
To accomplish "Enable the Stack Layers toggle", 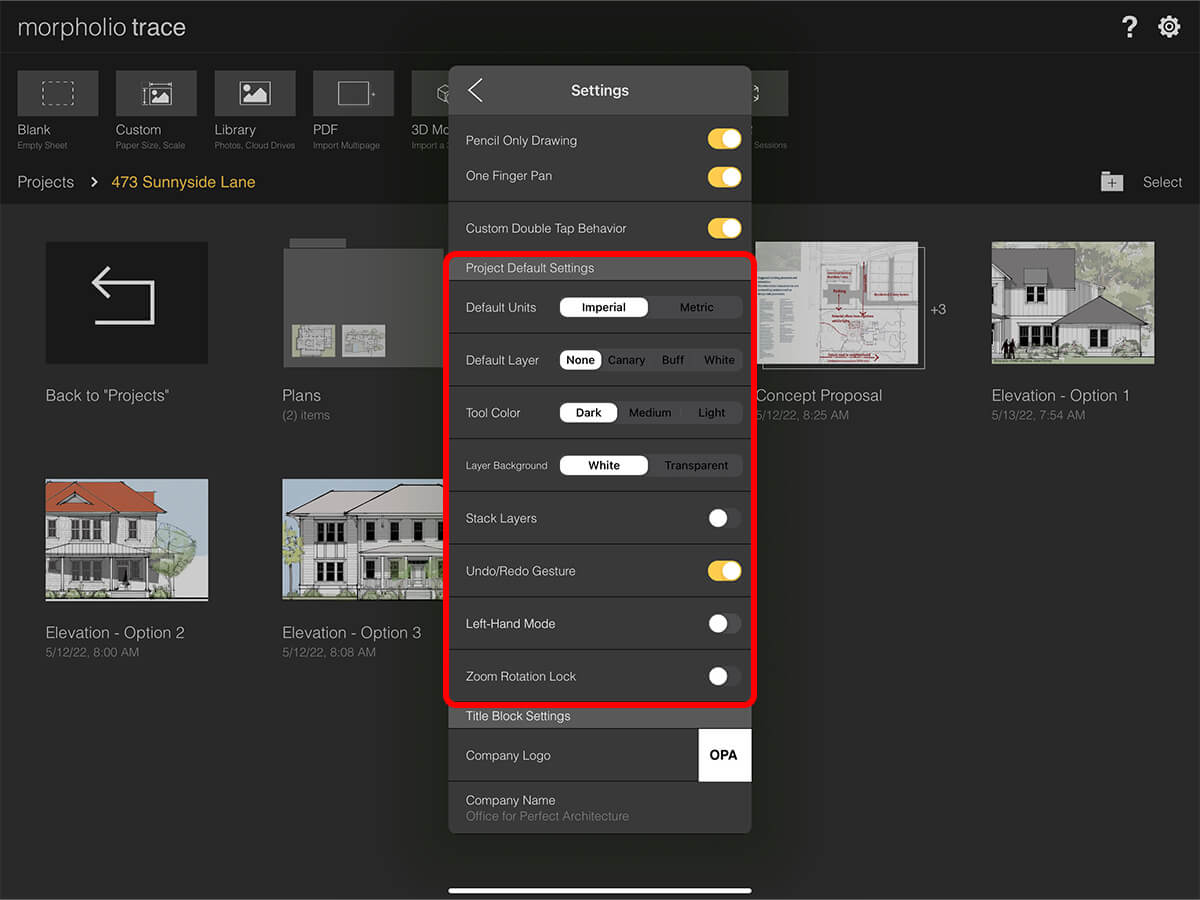I will pyautogui.click(x=724, y=518).
